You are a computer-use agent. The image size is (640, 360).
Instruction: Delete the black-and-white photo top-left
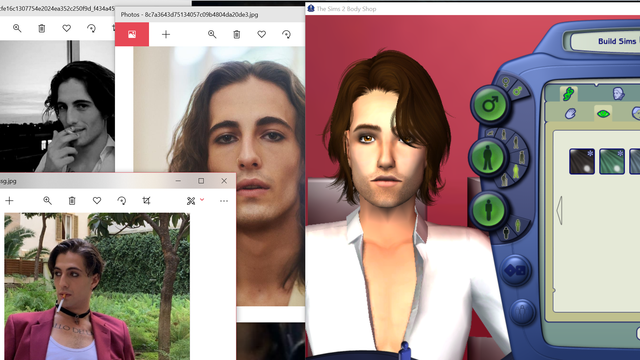click(x=42, y=28)
